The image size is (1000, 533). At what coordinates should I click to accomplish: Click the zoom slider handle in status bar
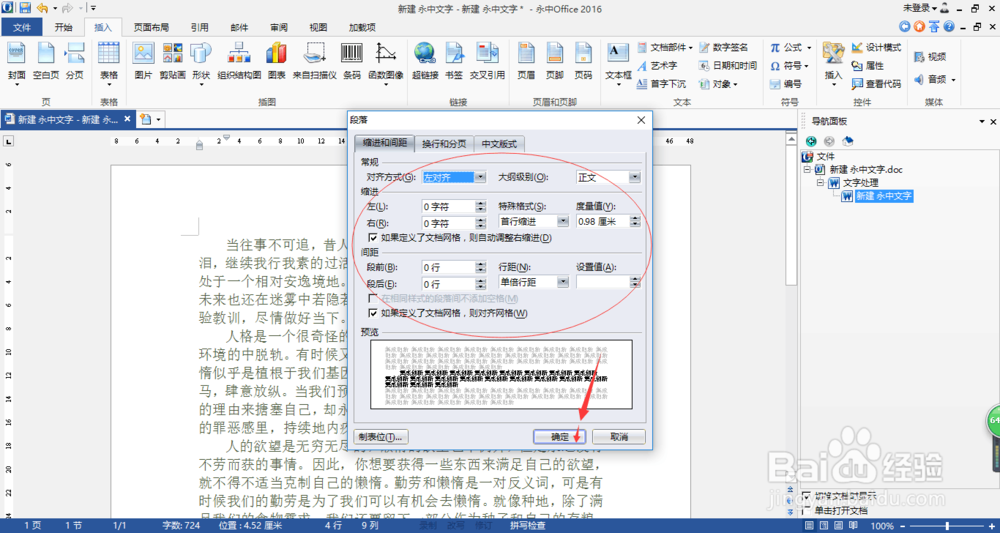point(947,525)
